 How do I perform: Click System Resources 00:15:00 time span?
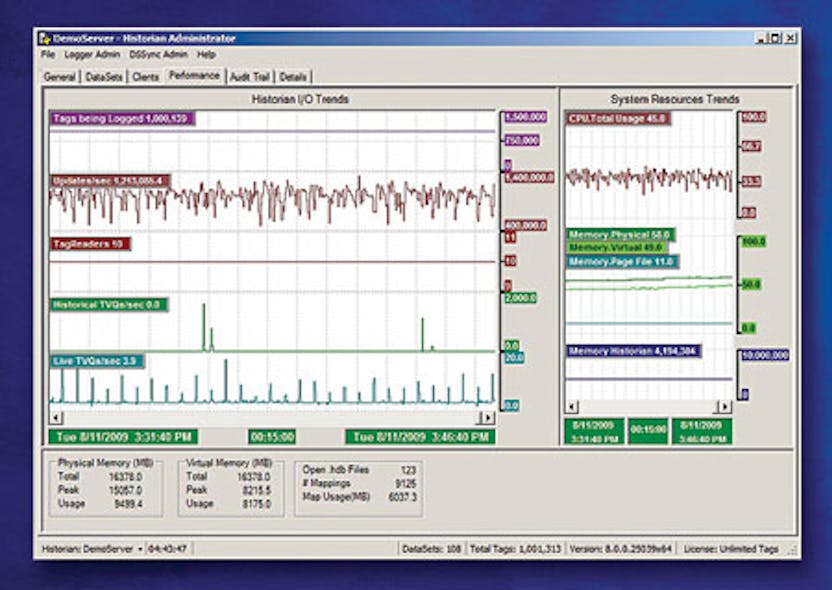[648, 432]
